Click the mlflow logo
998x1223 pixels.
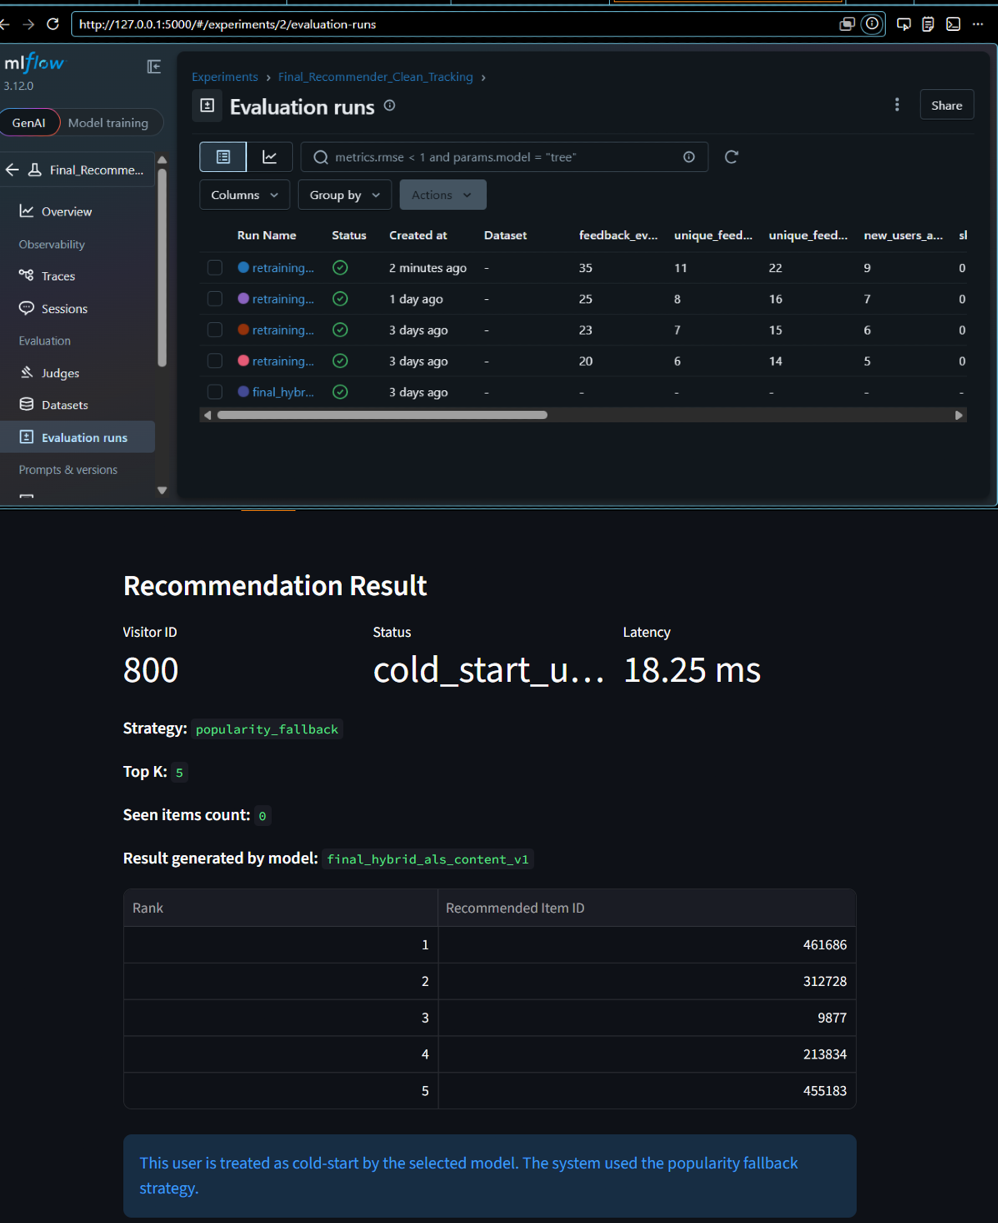34,63
